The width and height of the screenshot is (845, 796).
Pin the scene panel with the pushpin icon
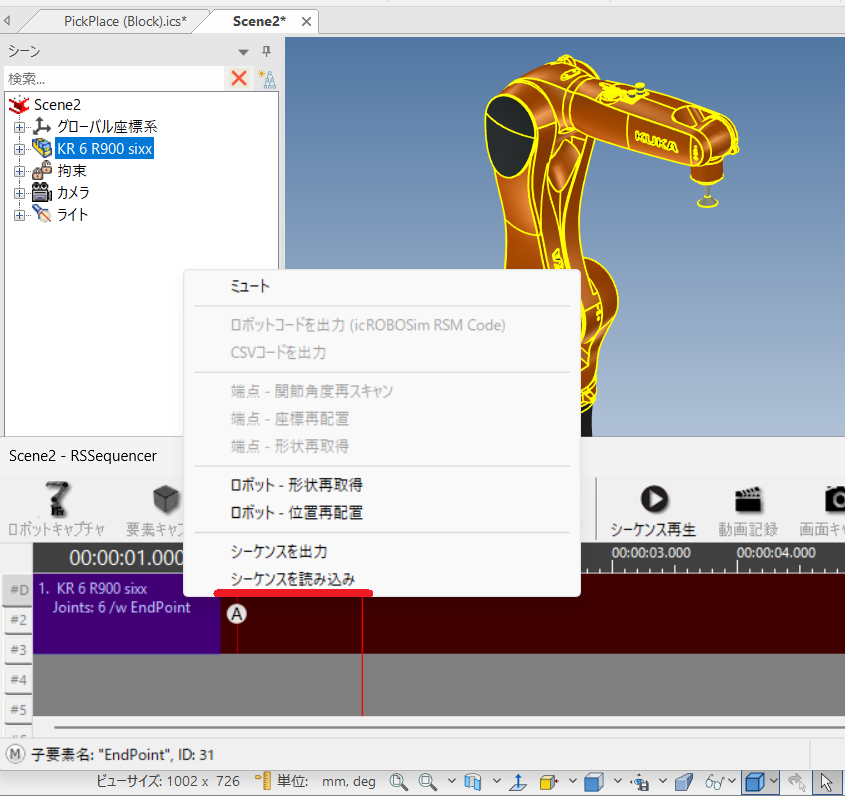[x=266, y=51]
